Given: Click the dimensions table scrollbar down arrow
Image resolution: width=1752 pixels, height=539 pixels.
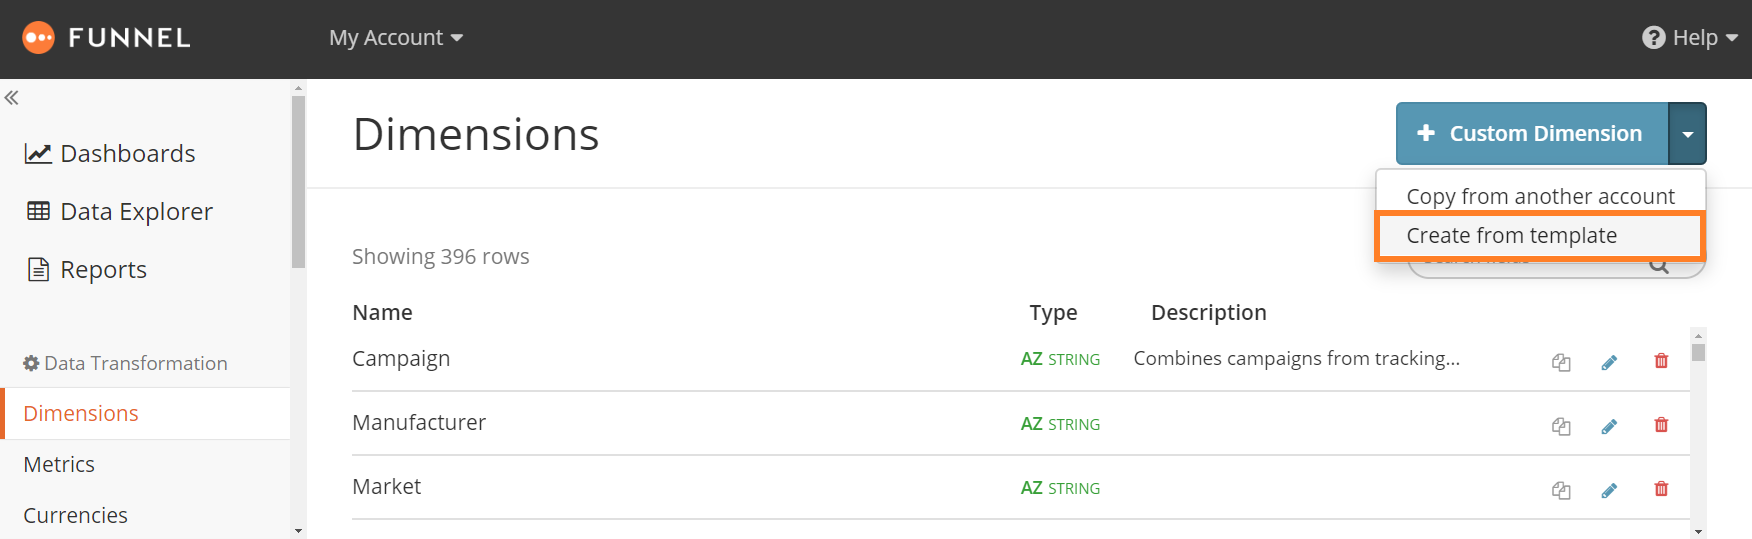Looking at the screenshot, I should pyautogui.click(x=1698, y=531).
